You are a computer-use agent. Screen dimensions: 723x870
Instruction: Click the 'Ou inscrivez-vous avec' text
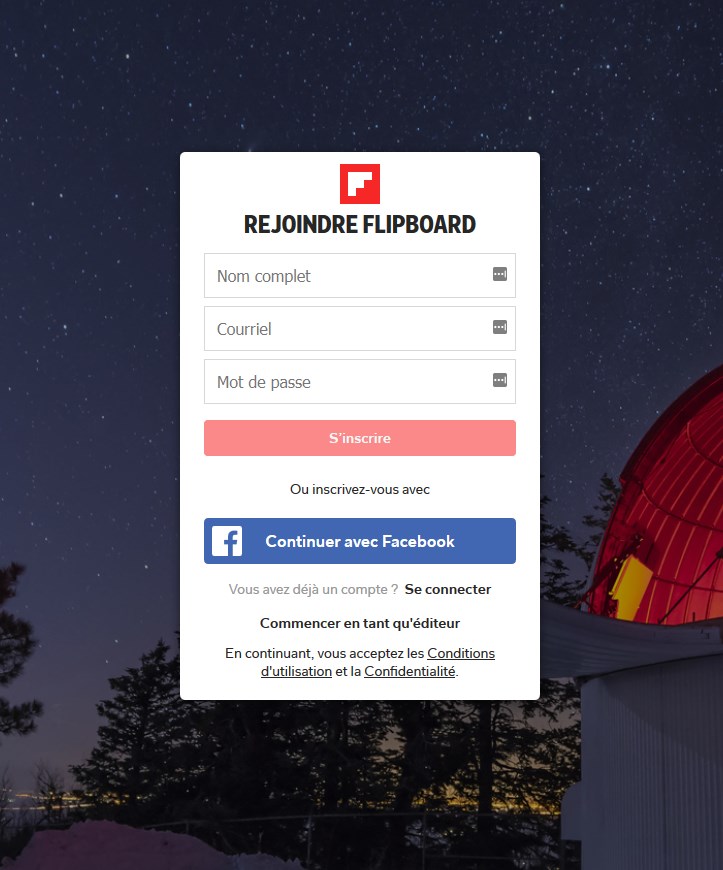coord(360,489)
